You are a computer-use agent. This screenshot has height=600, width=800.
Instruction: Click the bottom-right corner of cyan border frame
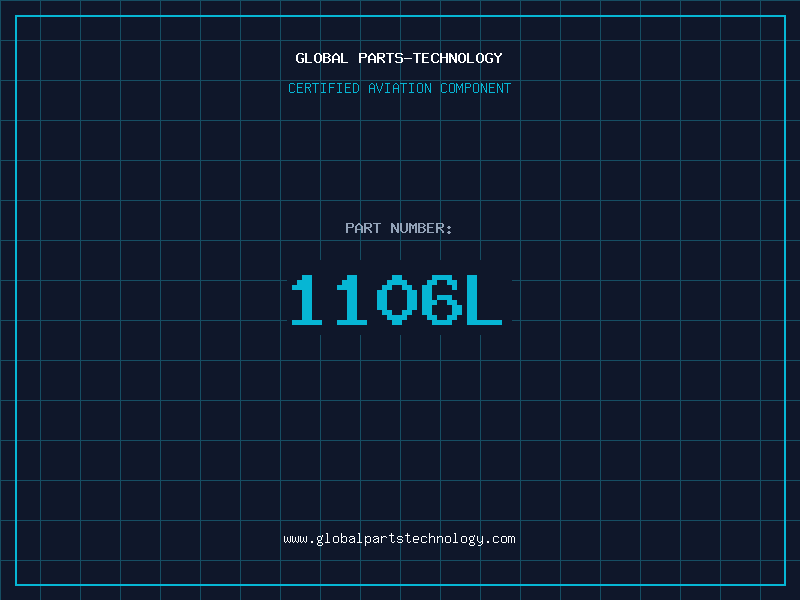click(x=784, y=584)
